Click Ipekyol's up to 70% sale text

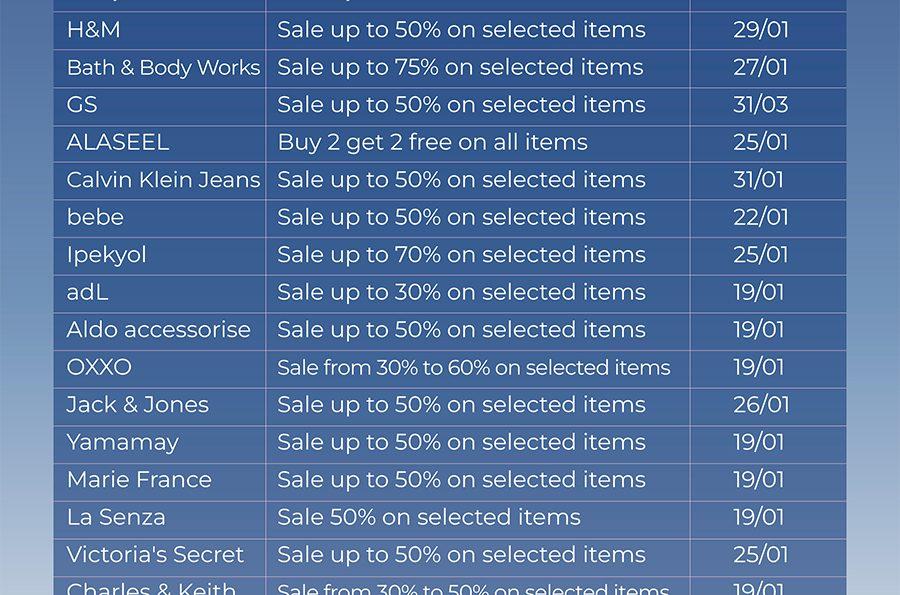[461, 255]
